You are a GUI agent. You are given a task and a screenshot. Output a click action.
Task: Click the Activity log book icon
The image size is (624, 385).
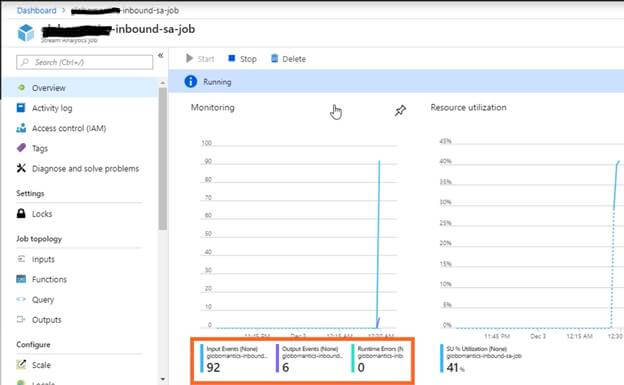click(21, 107)
